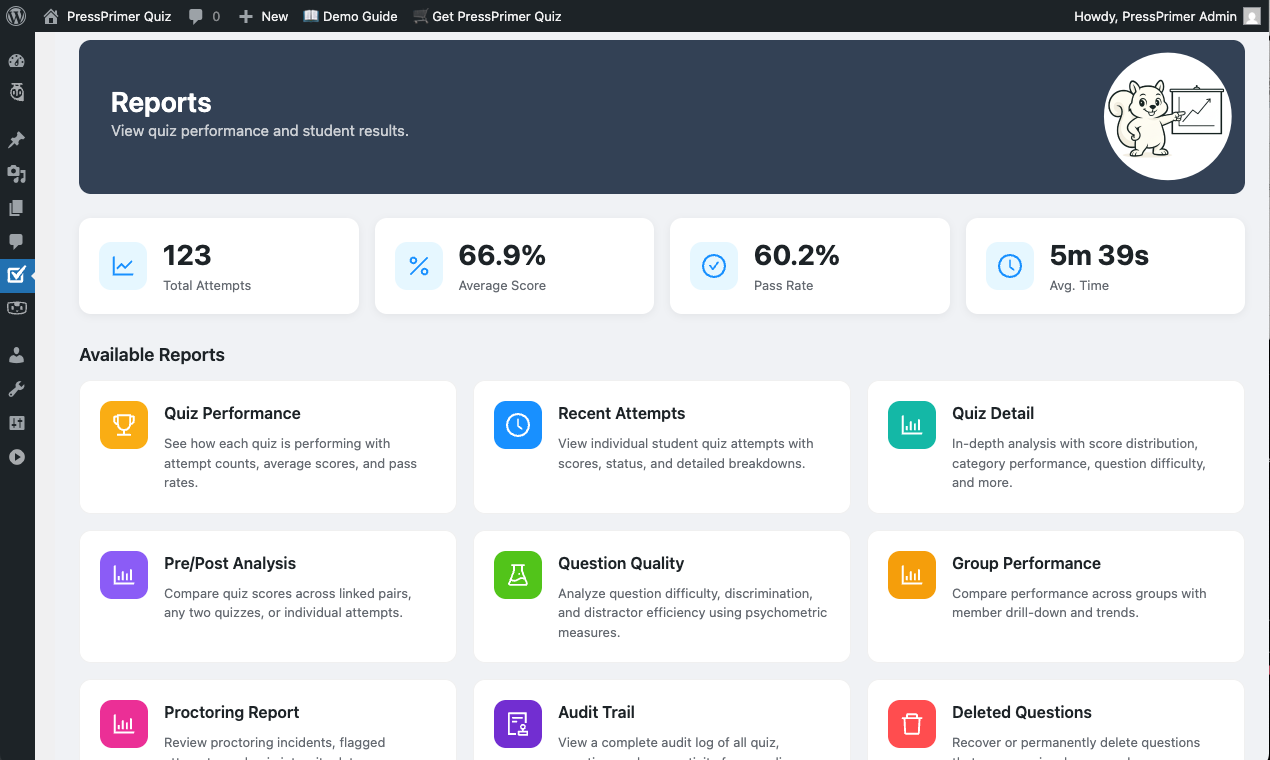Open the Quiz Detail report title
The image size is (1270, 760).
993,414
